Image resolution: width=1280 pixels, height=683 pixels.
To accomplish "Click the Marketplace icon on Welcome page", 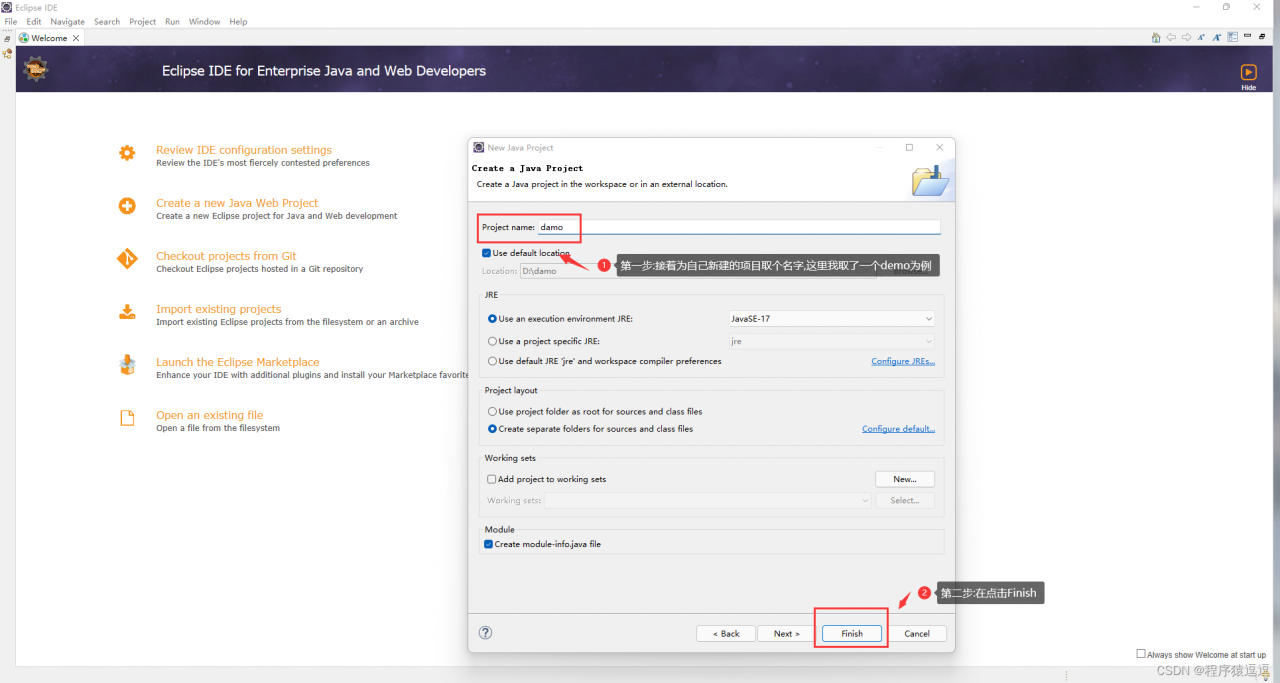I will (127, 365).
